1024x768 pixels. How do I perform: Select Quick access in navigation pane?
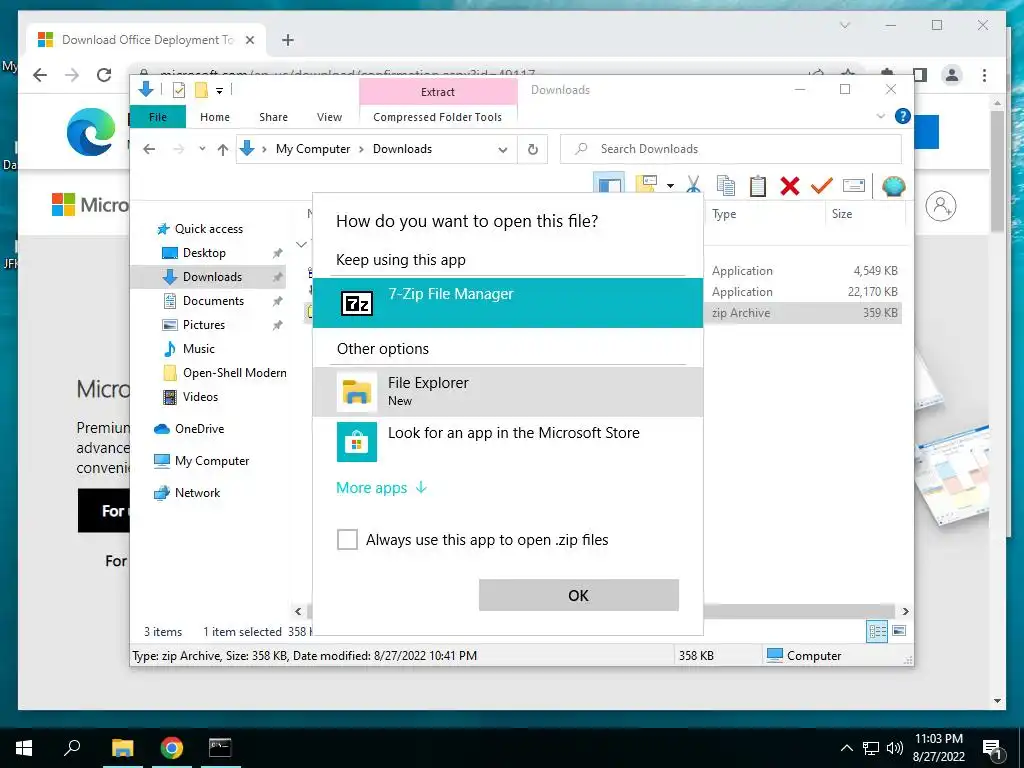tap(209, 229)
